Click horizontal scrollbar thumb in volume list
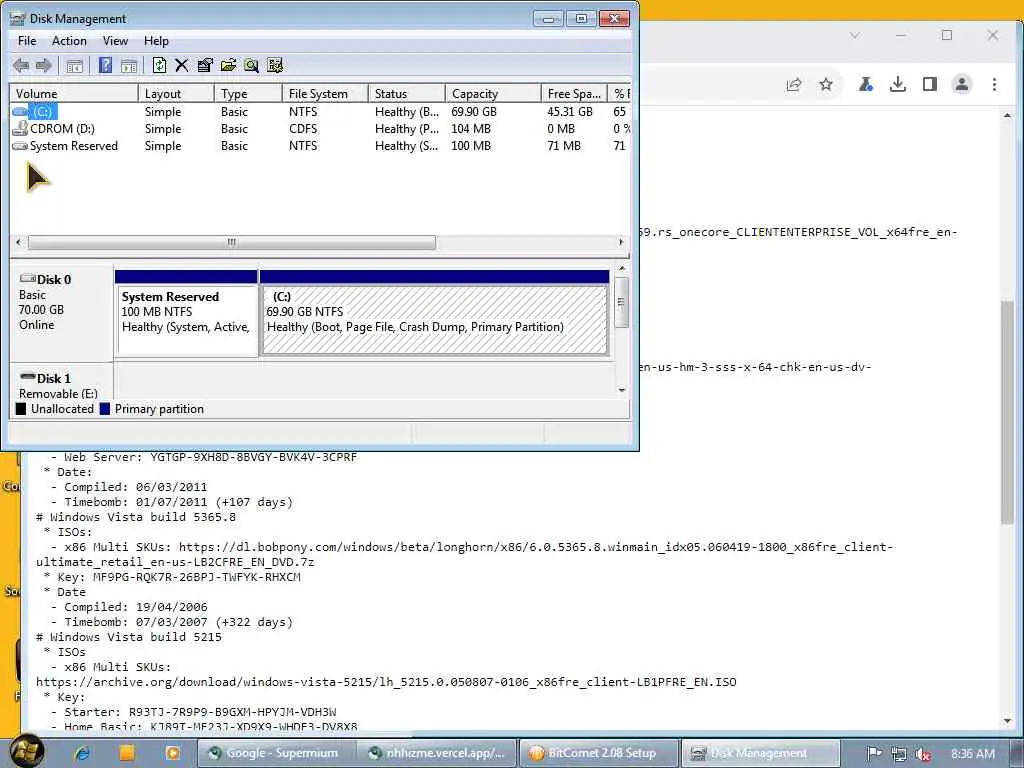The image size is (1024, 768). coord(232,242)
